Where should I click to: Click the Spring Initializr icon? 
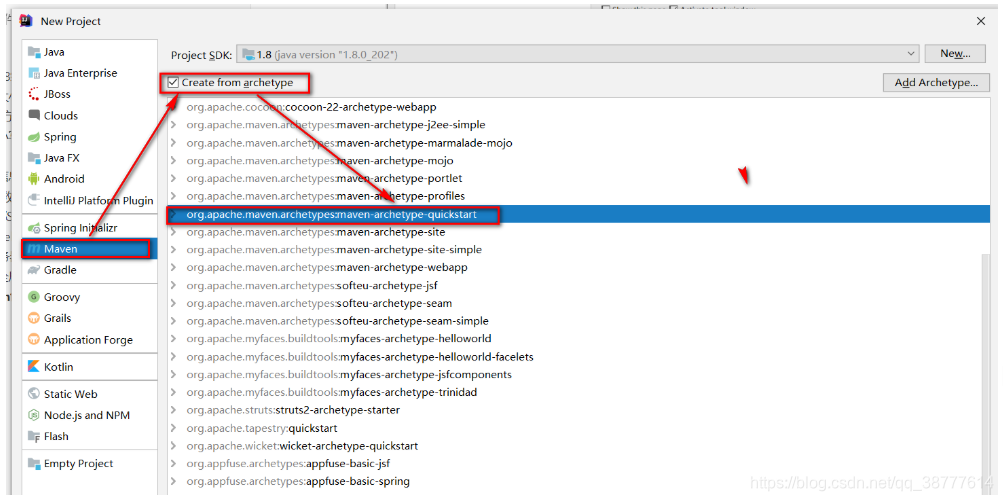pos(34,228)
